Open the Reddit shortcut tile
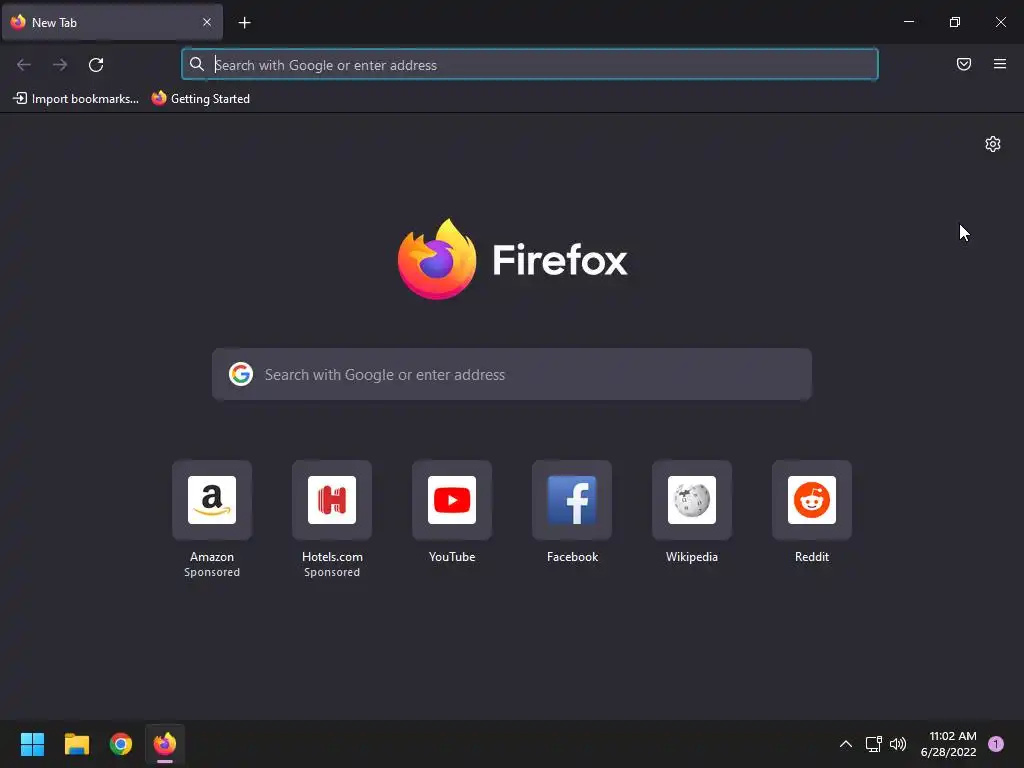1024x768 pixels. (812, 500)
